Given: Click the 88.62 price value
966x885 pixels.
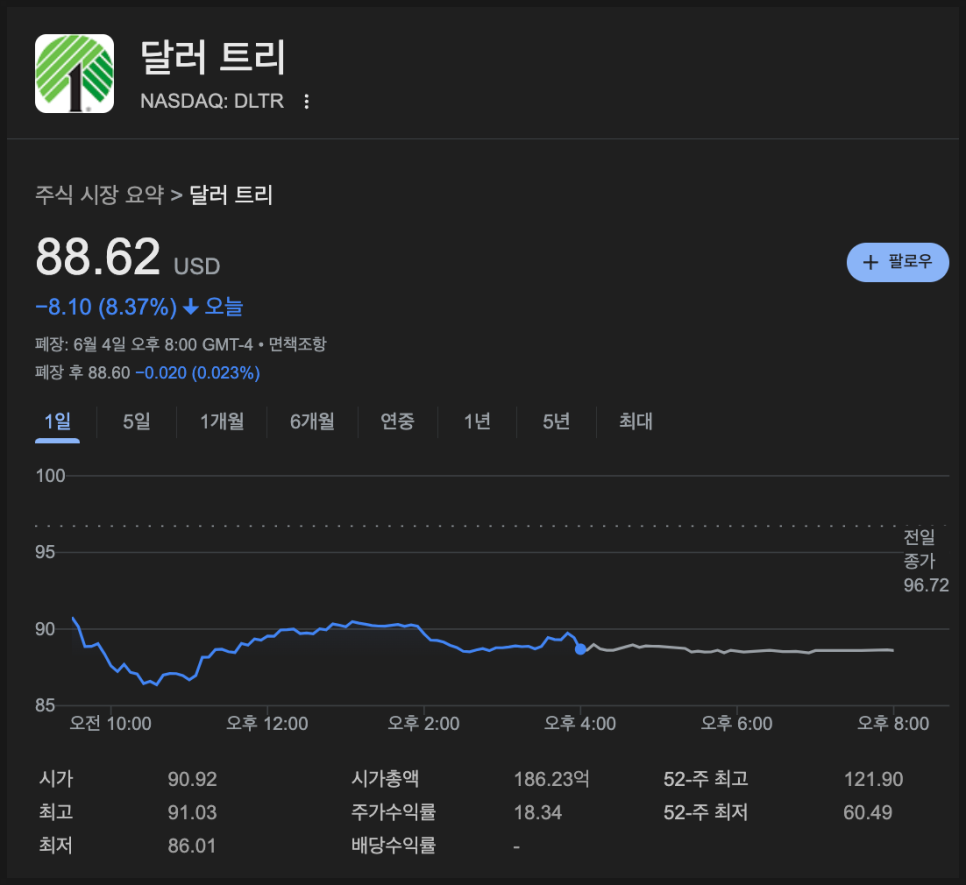Looking at the screenshot, I should click(x=98, y=257).
